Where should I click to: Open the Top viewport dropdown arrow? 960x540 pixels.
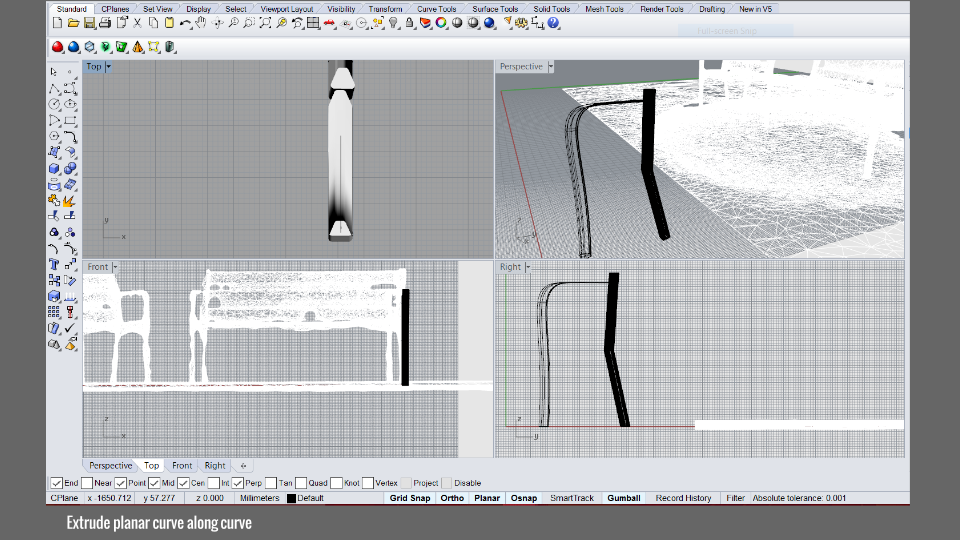108,67
